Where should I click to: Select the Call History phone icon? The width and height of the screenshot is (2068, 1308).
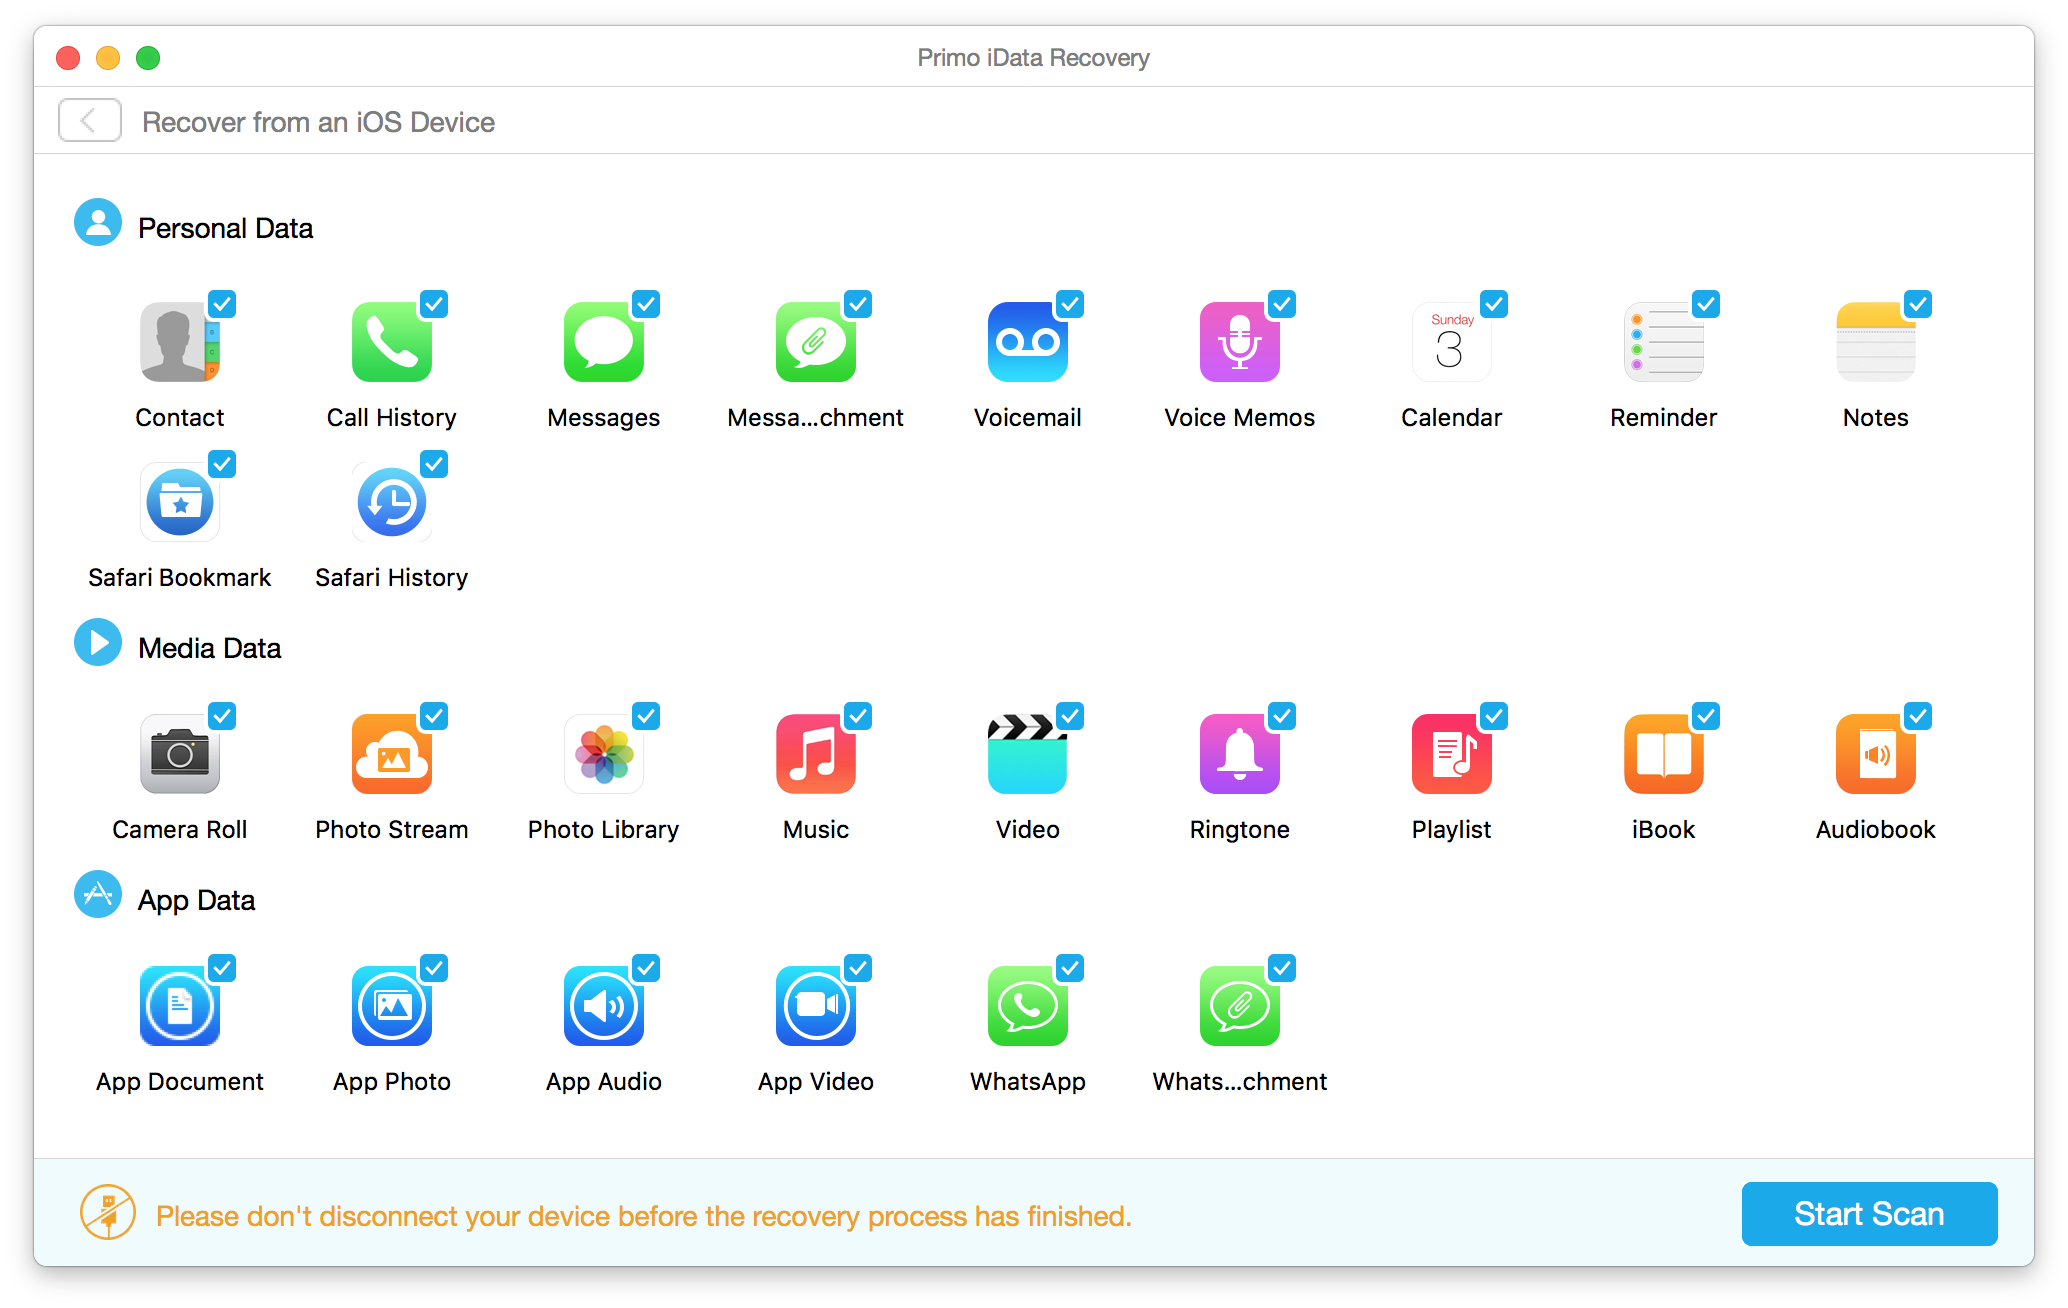pos(392,342)
